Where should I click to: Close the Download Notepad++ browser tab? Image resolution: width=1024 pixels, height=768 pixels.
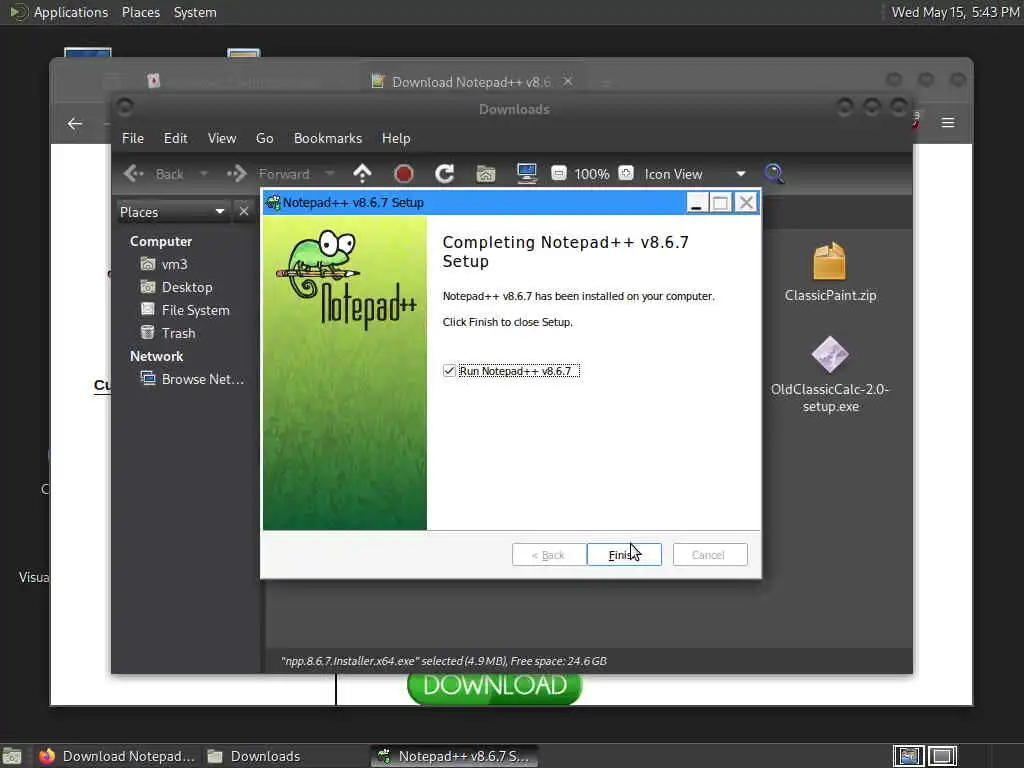click(x=568, y=81)
